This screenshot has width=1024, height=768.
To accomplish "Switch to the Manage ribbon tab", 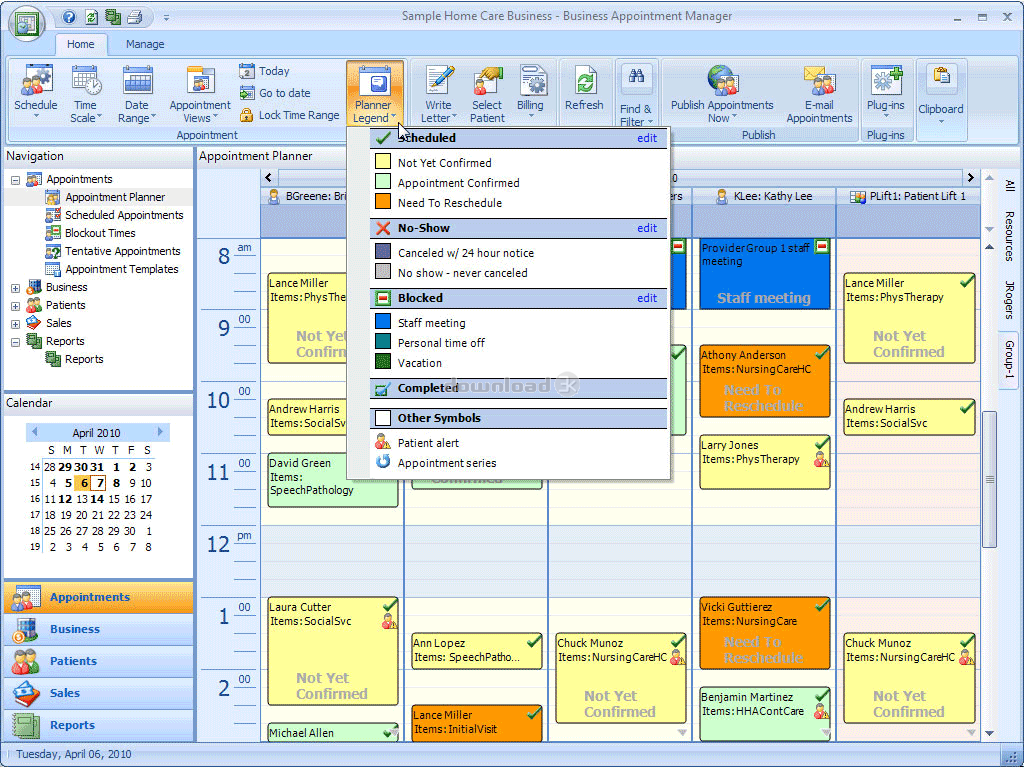I will pyautogui.click(x=145, y=44).
